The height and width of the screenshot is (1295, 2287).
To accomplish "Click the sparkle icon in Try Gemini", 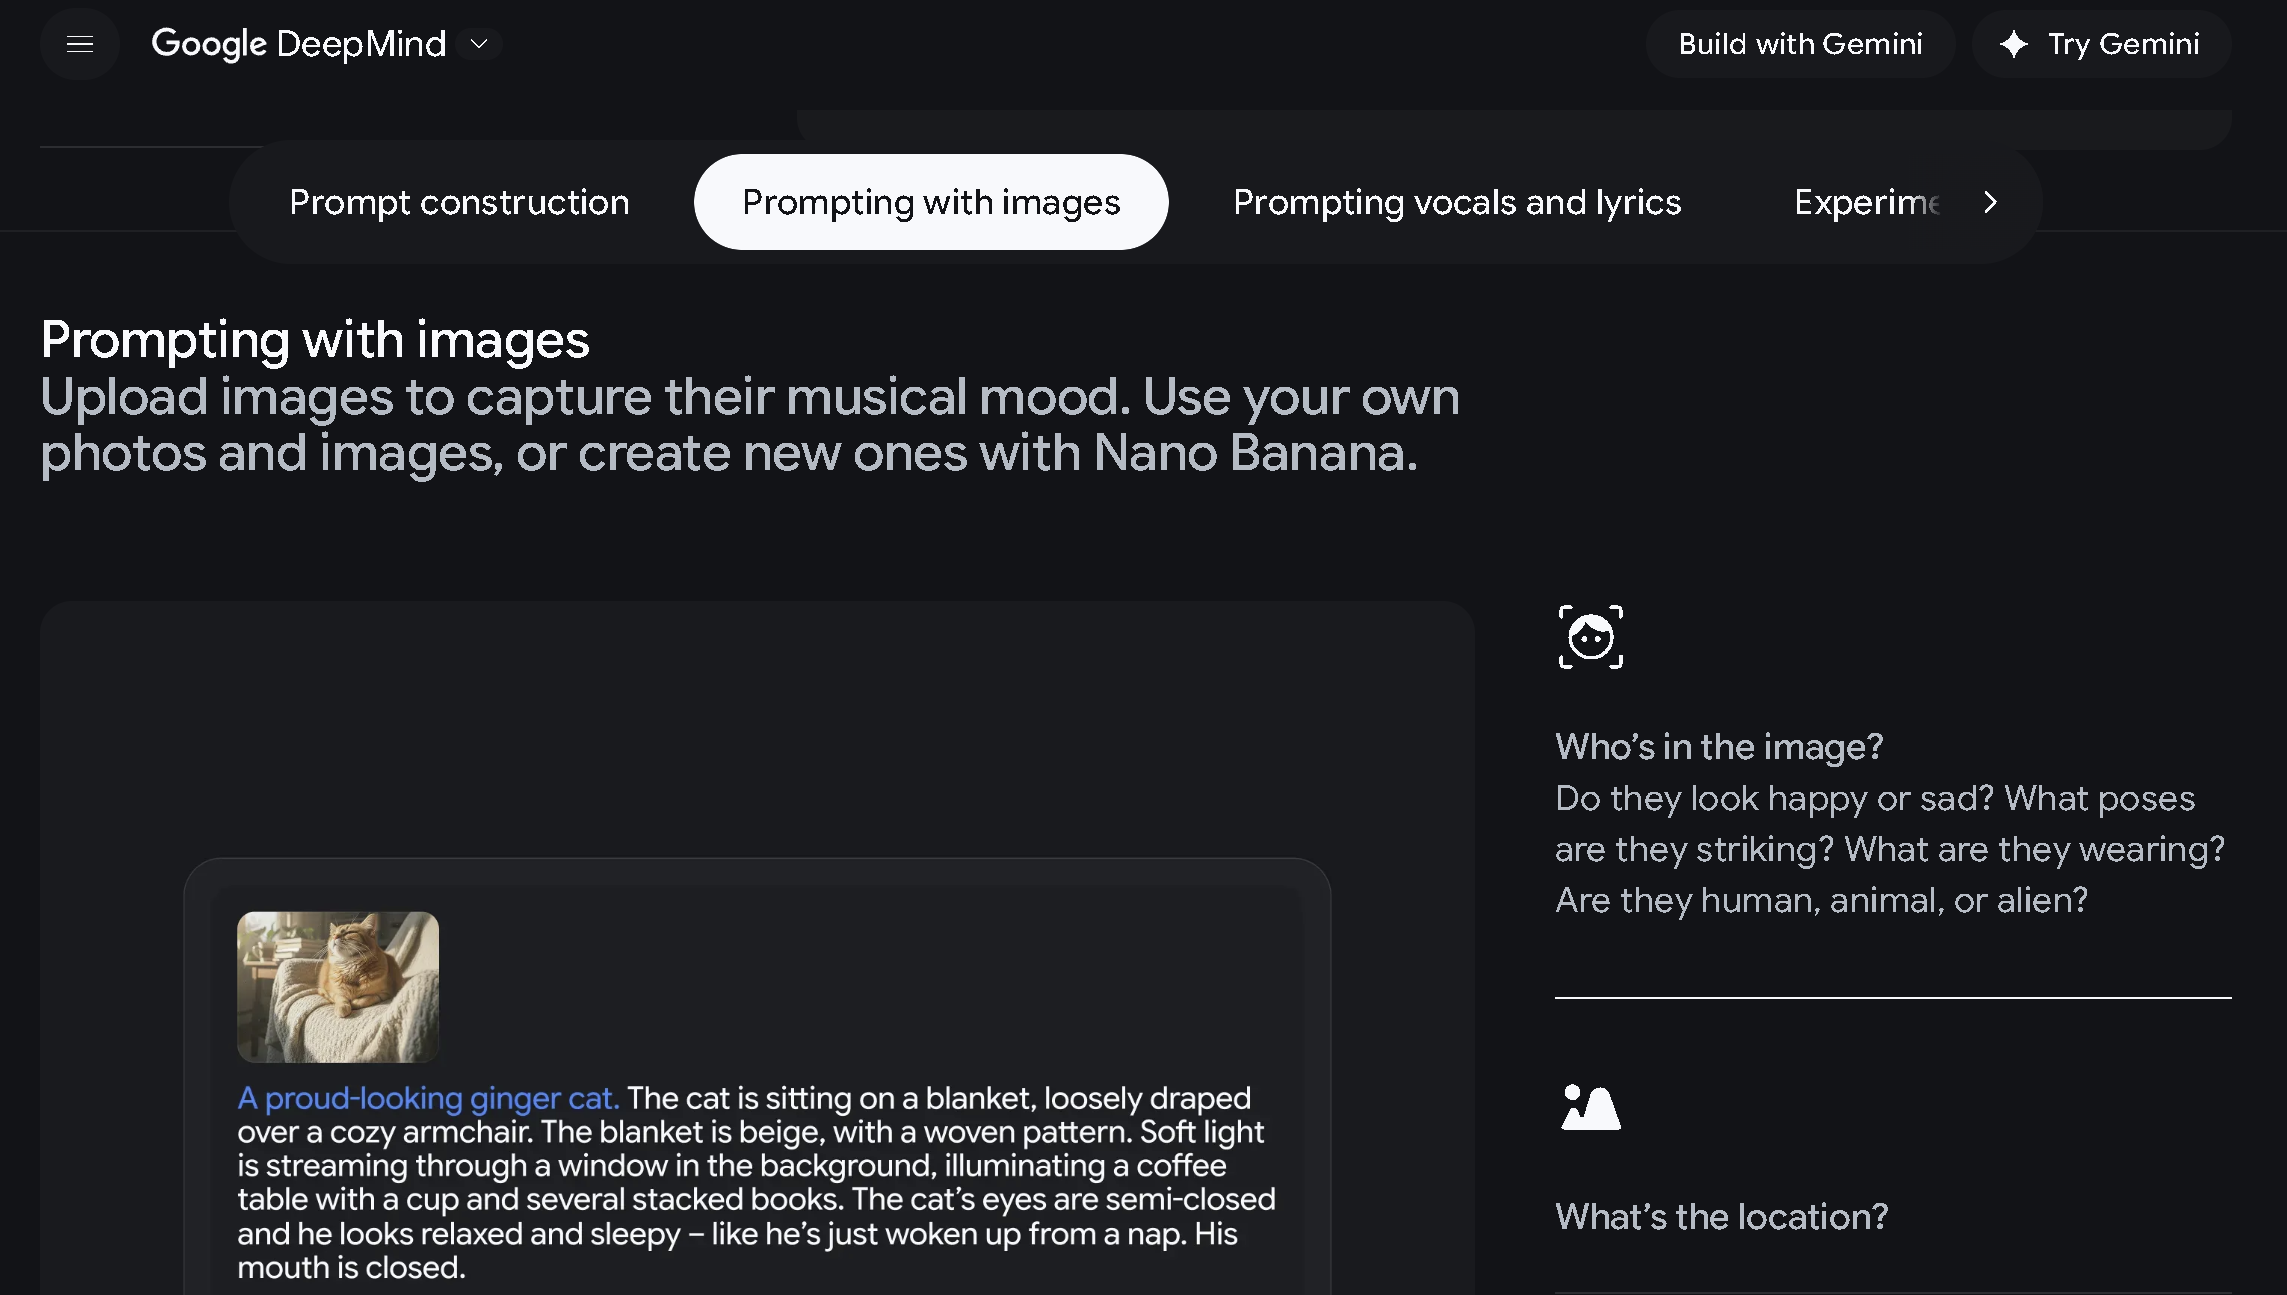I will click(2014, 44).
